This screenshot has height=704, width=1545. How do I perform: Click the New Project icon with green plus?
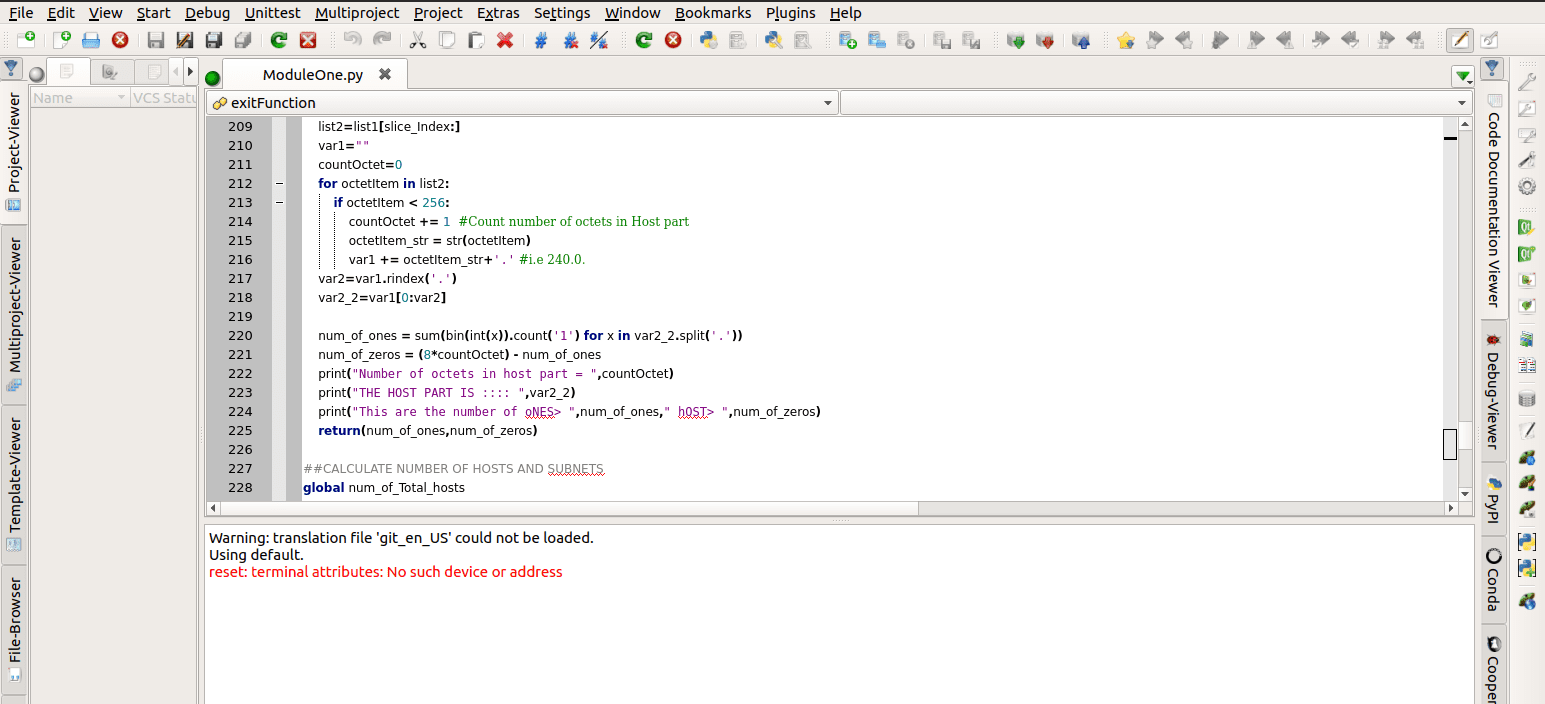(x=847, y=40)
